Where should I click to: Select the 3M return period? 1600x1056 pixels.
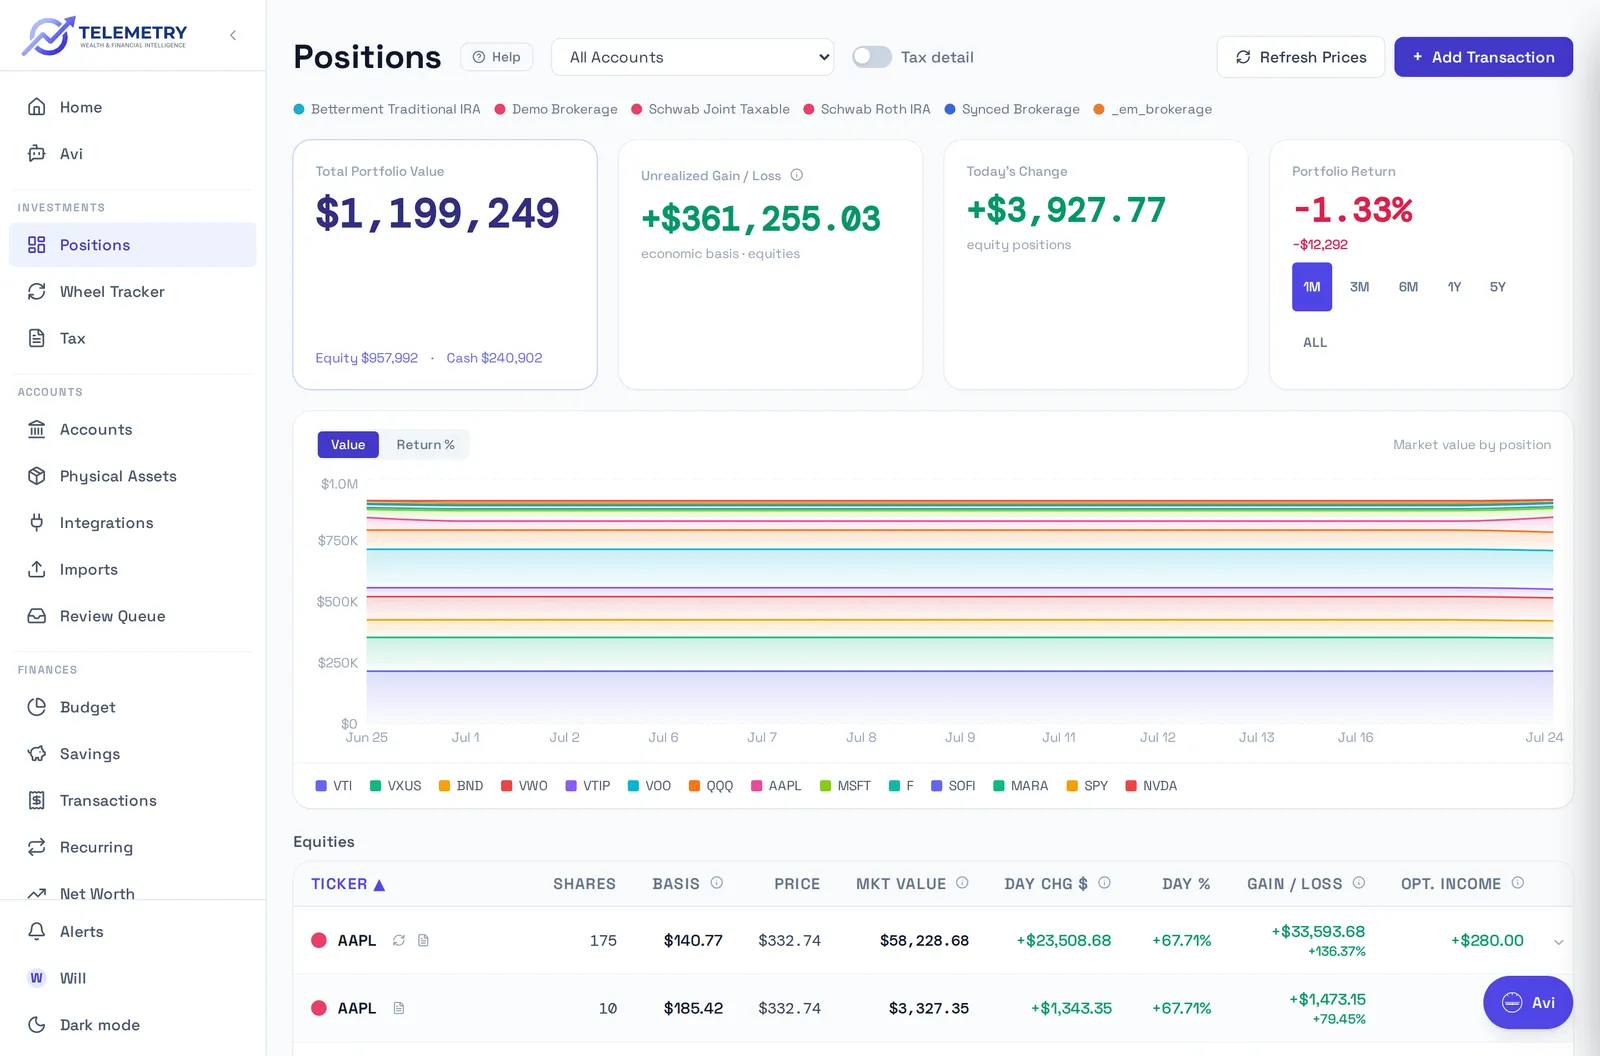coord(1360,287)
